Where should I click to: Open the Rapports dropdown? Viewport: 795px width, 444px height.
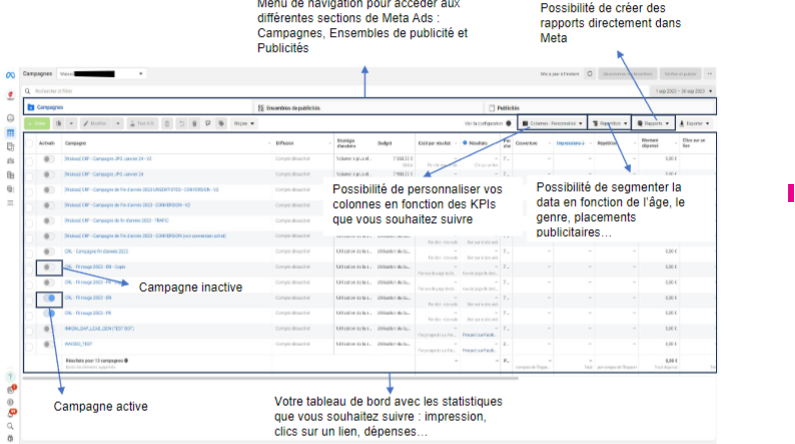pos(655,123)
